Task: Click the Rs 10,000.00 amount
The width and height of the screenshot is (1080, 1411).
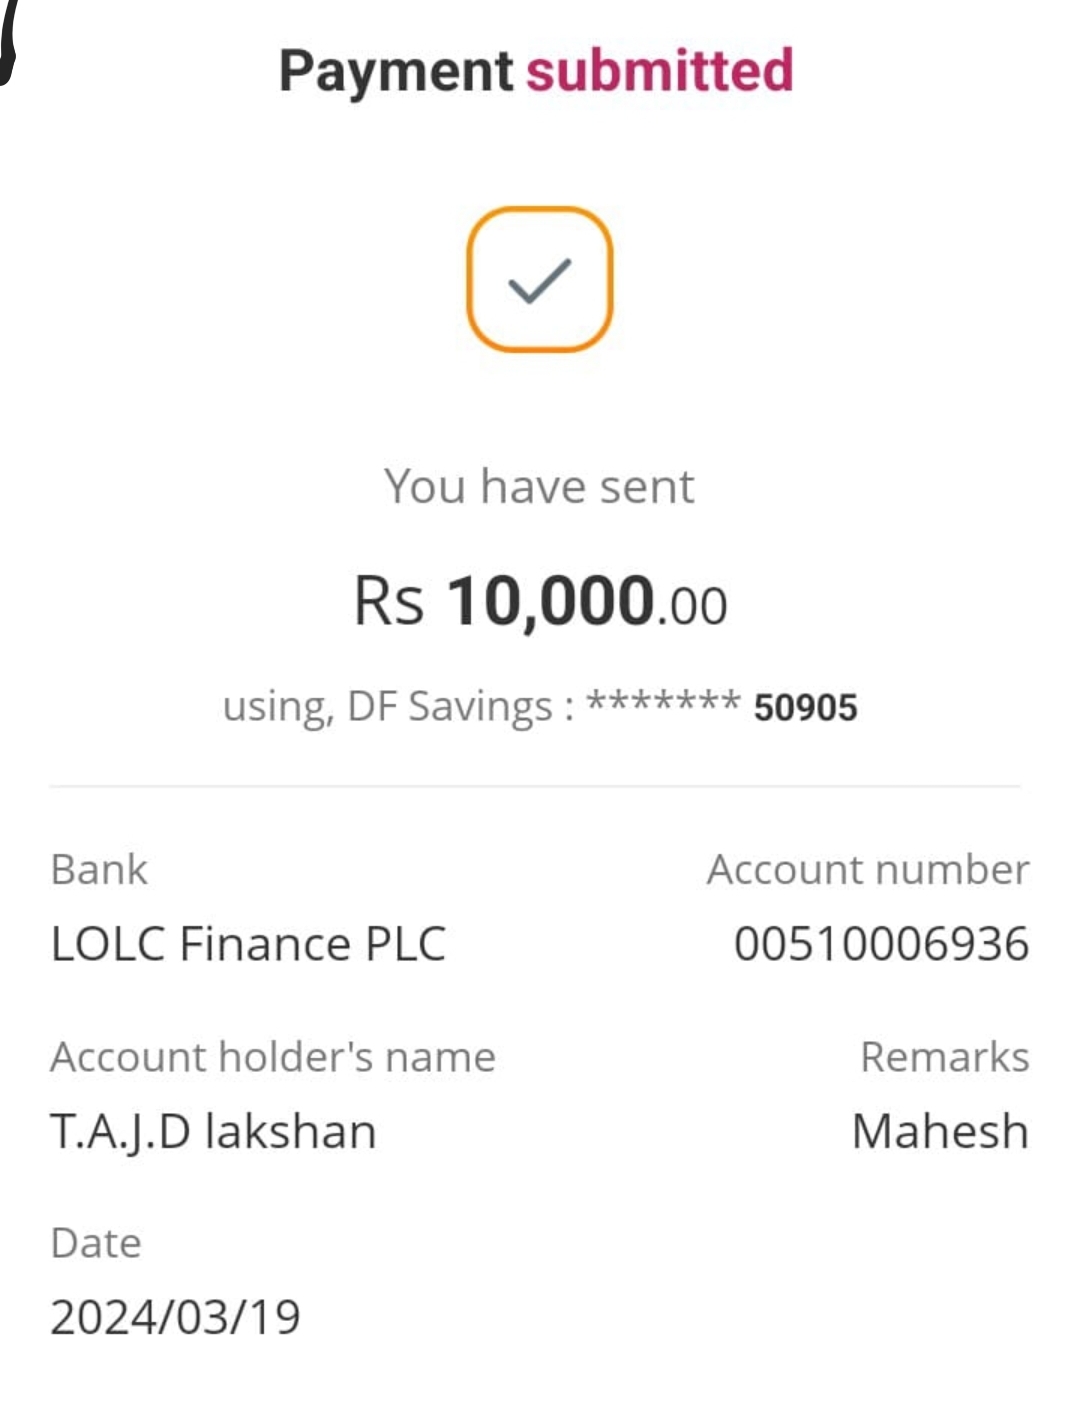Action: pos(540,602)
